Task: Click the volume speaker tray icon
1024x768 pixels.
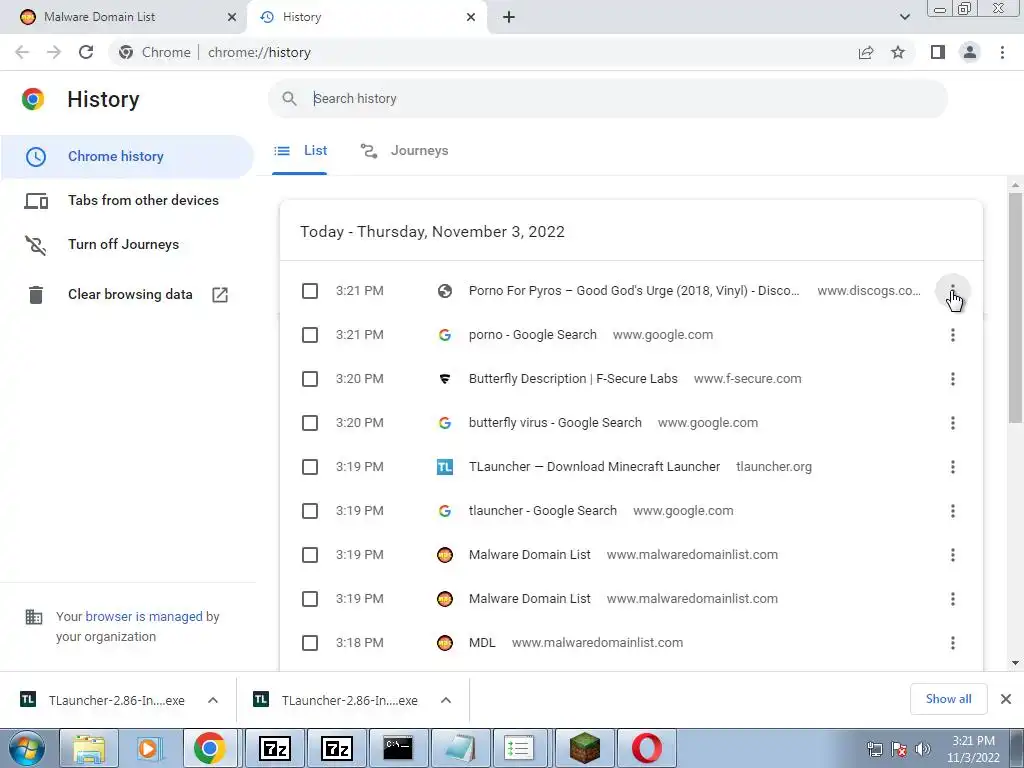Action: coord(923,749)
